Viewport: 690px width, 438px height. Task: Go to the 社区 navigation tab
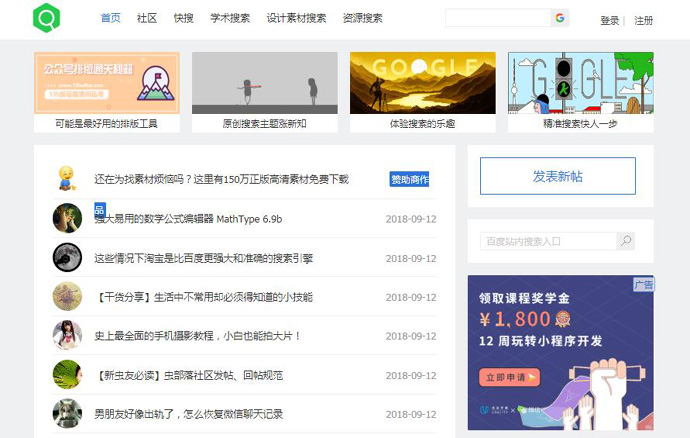pos(147,18)
